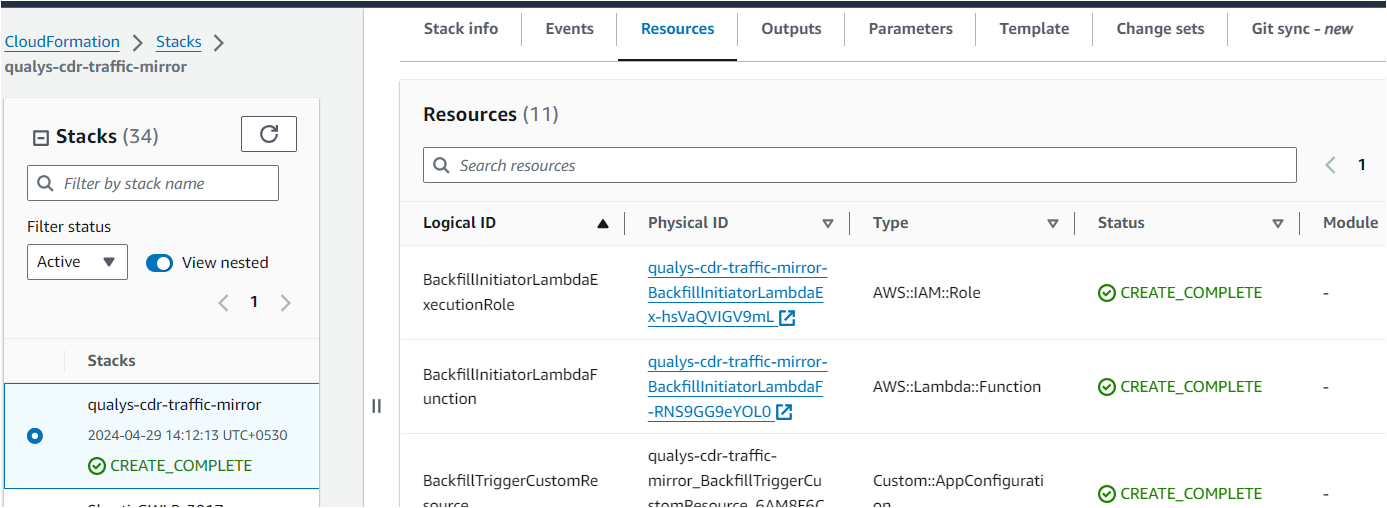Go to Stacks breadcrumb link

tap(179, 42)
